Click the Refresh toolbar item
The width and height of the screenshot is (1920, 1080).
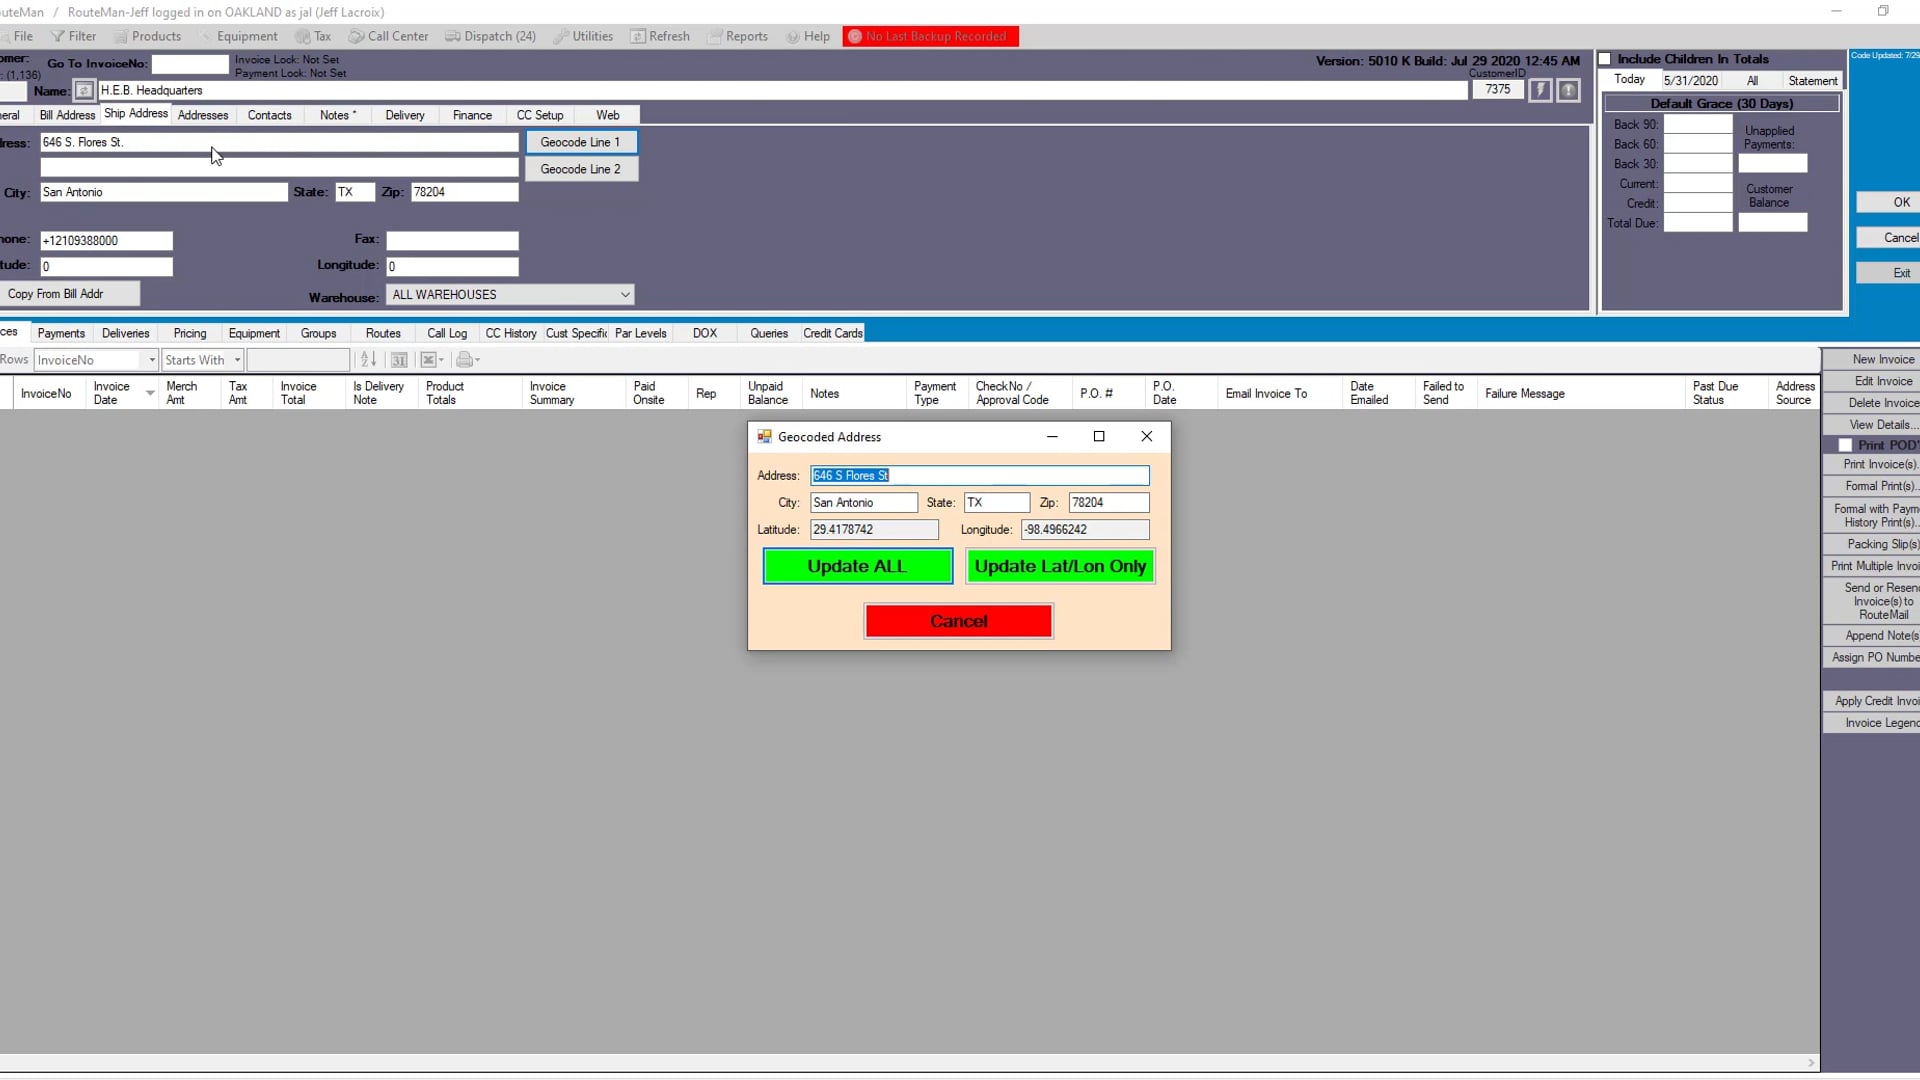tap(660, 36)
